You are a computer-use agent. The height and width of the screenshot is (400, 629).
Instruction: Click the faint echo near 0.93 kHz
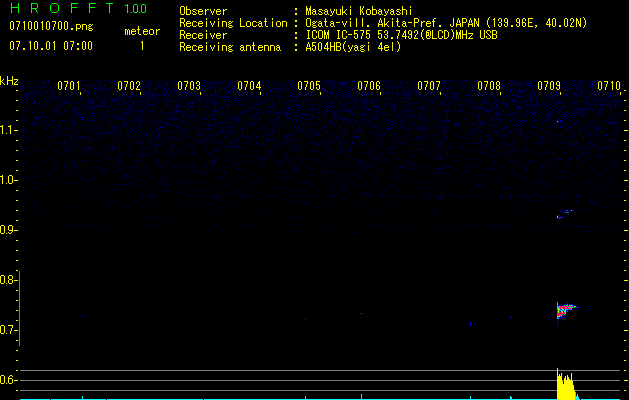(564, 214)
